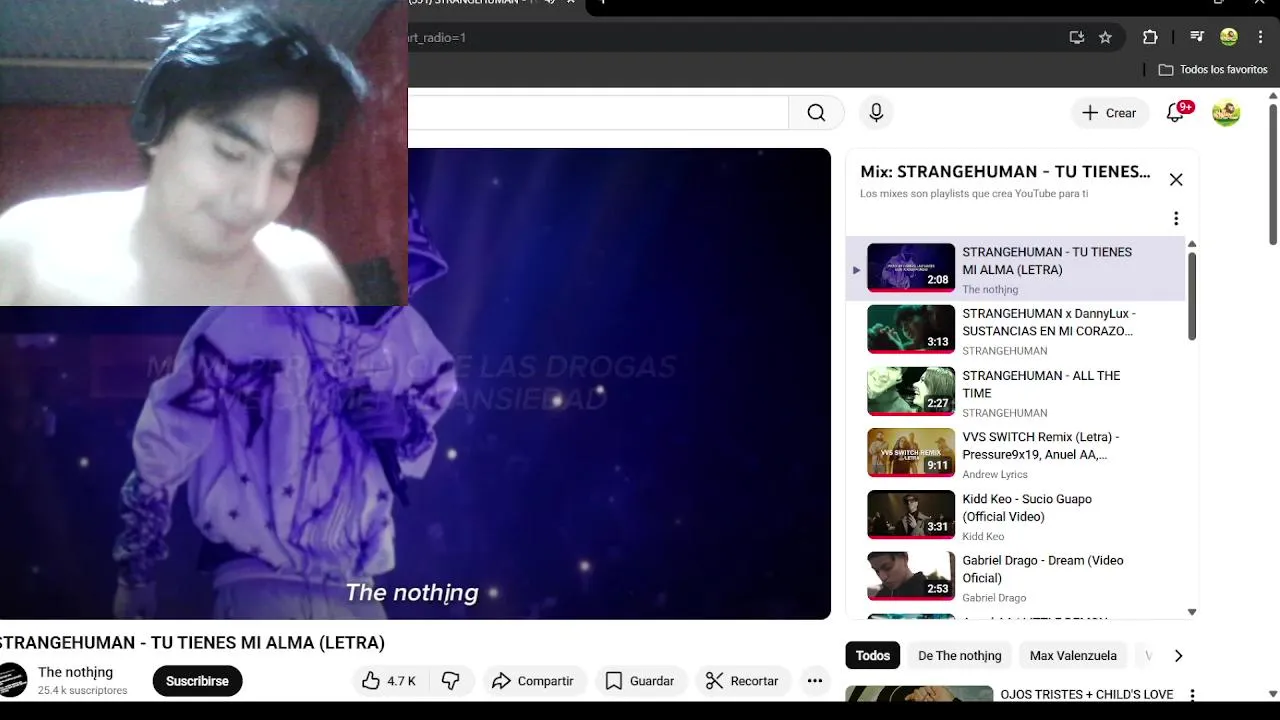
Task: Start voice search with microphone
Action: pos(876,113)
